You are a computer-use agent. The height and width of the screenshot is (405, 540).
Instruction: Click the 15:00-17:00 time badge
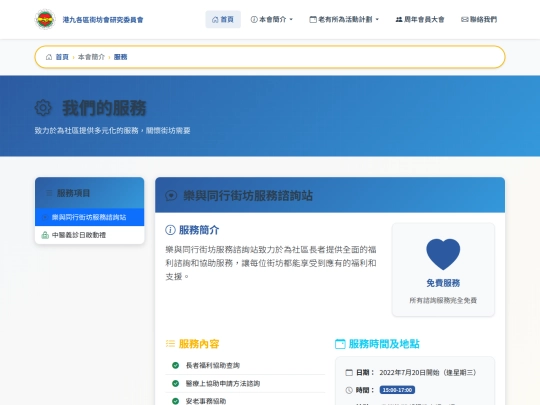[397, 390]
